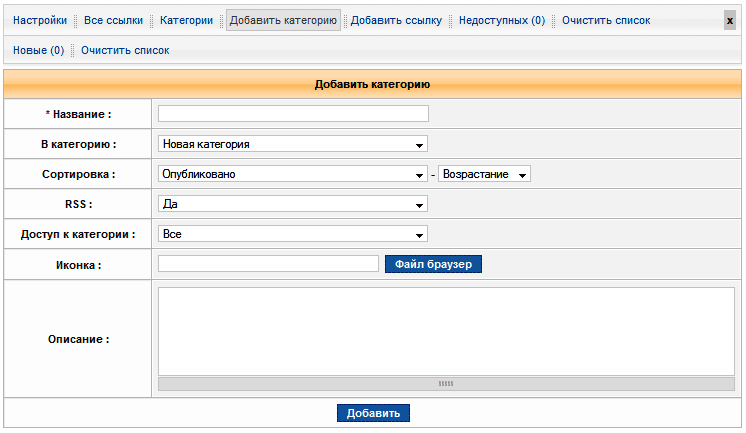Open the Настройки tab
This screenshot has height=433, width=746.
pyautogui.click(x=40, y=20)
